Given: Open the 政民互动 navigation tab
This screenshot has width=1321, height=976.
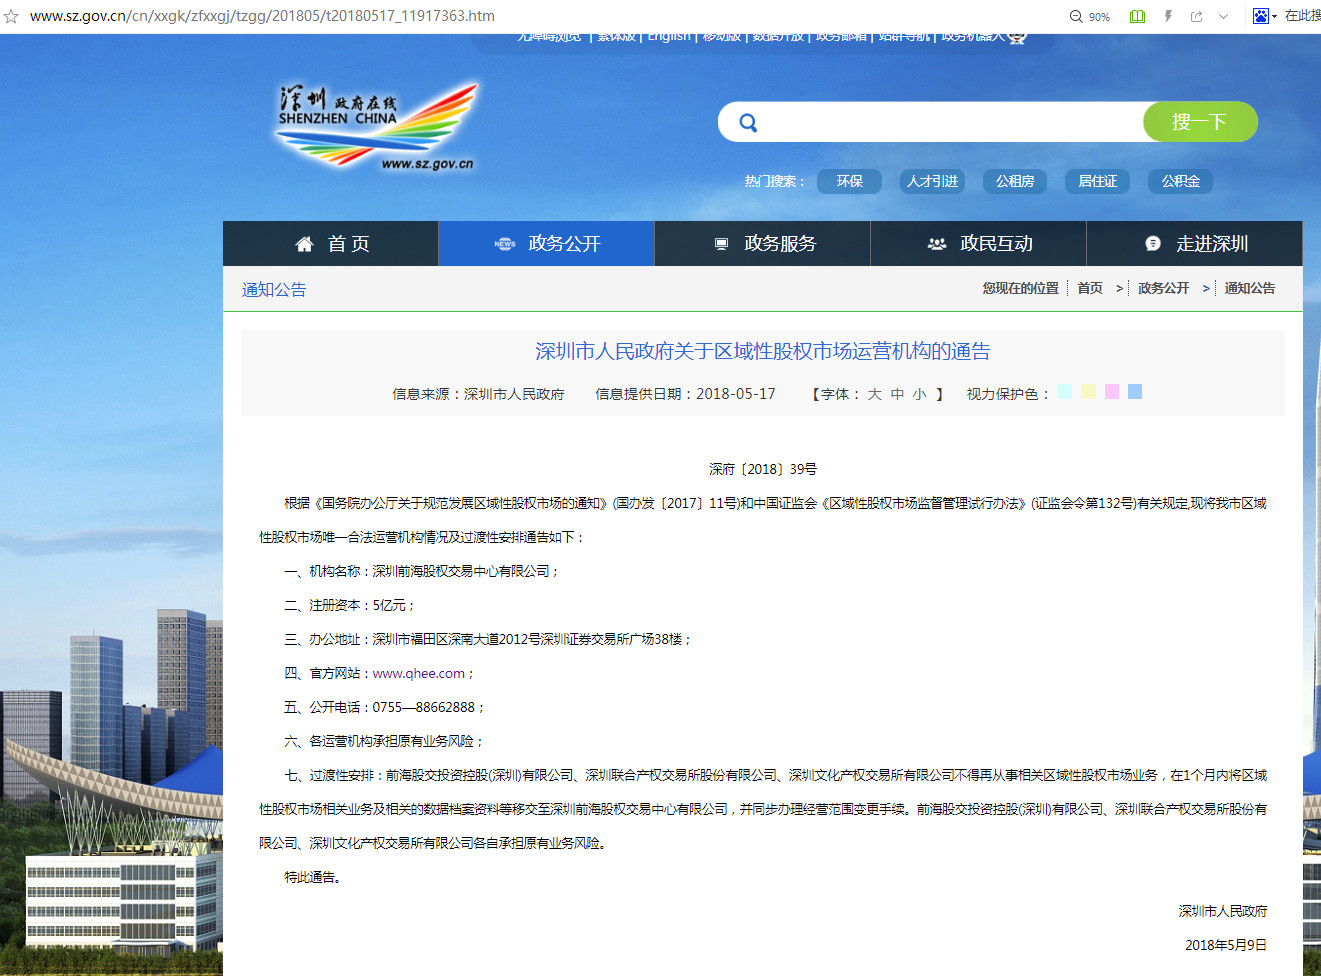Looking at the screenshot, I should (x=979, y=244).
